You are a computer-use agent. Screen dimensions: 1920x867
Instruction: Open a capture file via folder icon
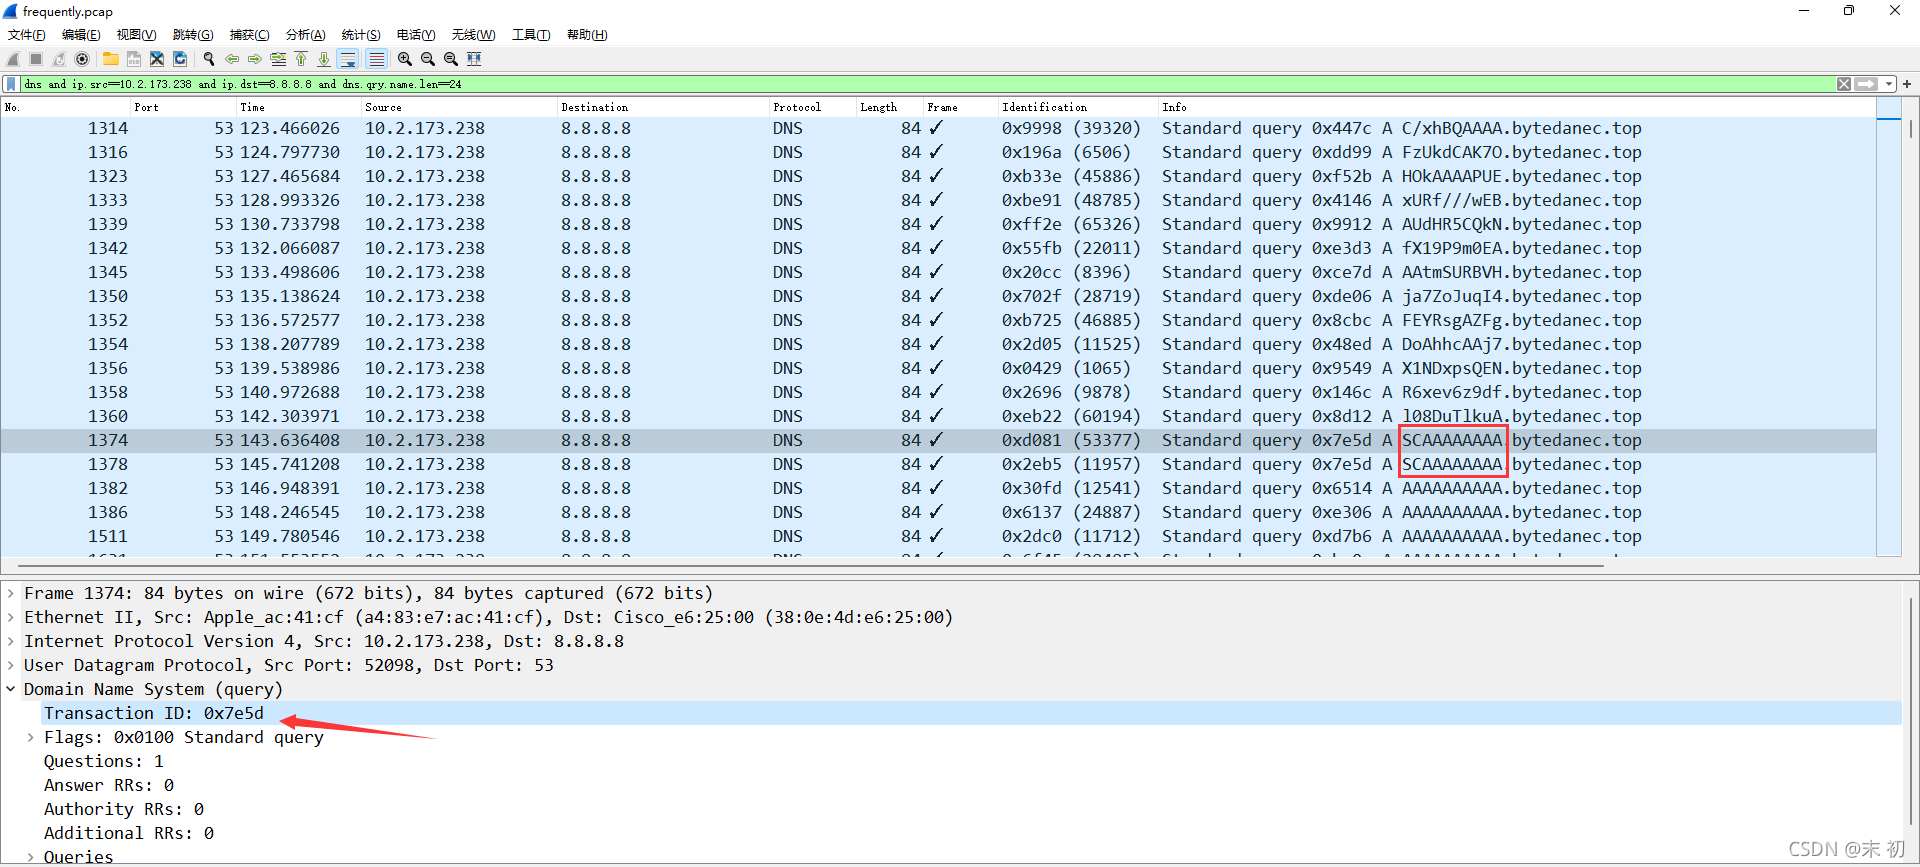(110, 59)
